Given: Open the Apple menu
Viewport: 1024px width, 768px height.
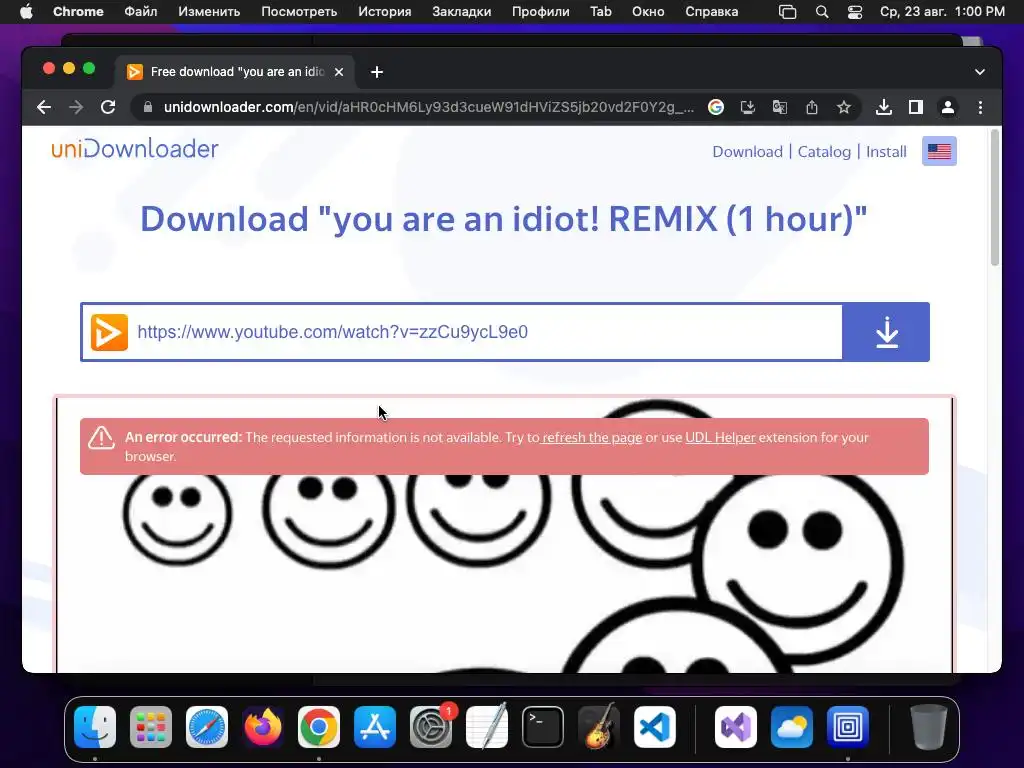Looking at the screenshot, I should tap(26, 12).
